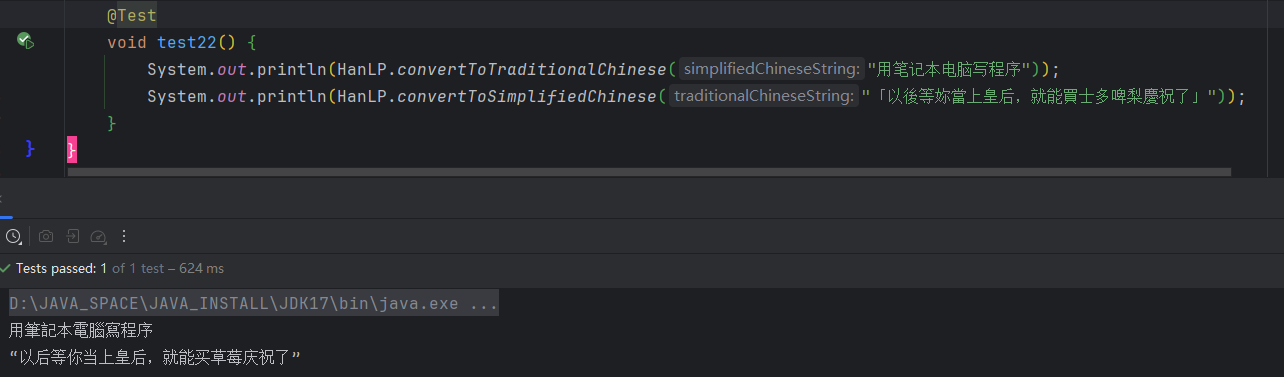Run test22 via the gutter run icon
Viewport: 1284px width, 377px height.
25,42
